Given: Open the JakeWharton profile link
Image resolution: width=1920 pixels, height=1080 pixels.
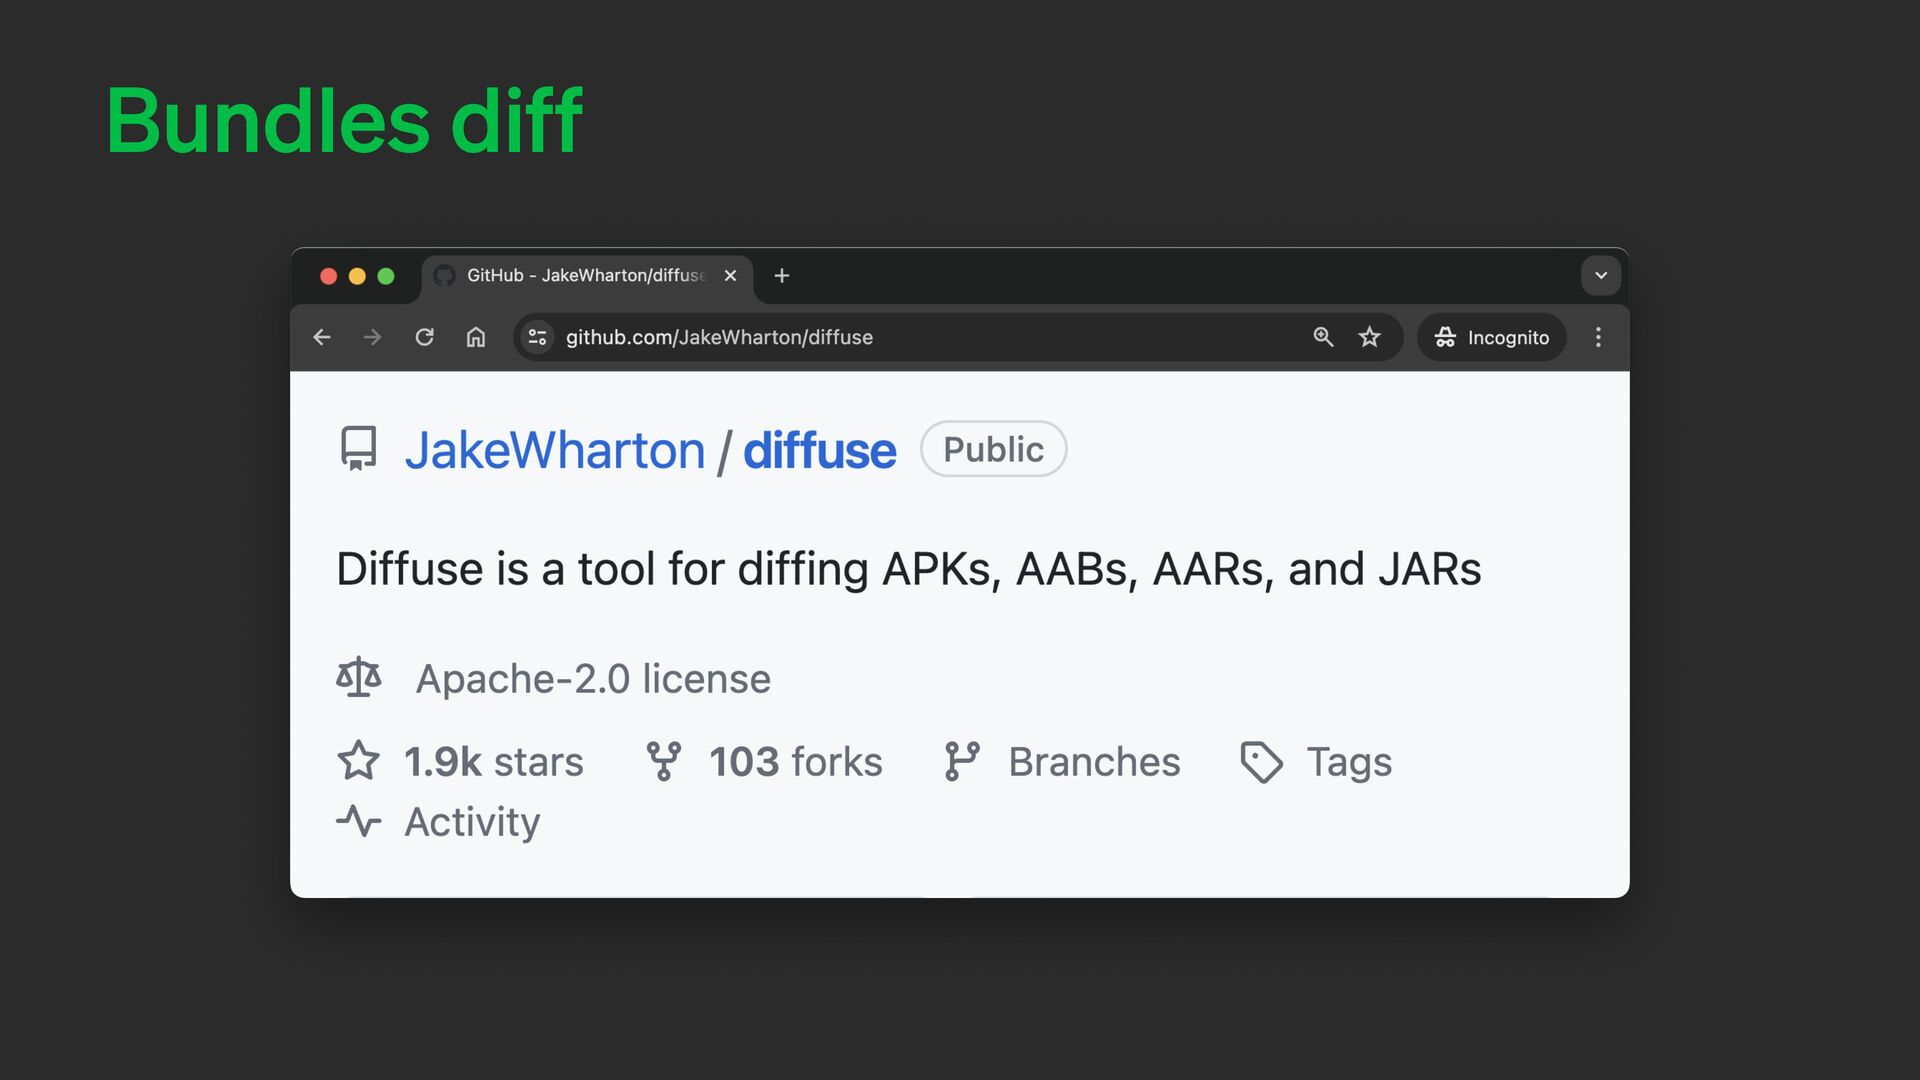Looking at the screenshot, I should click(555, 450).
